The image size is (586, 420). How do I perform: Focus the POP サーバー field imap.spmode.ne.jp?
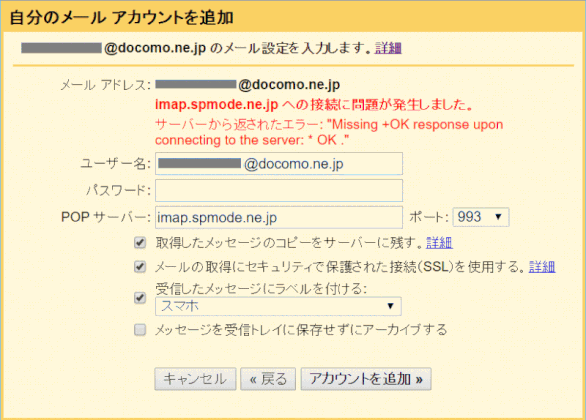(279, 217)
